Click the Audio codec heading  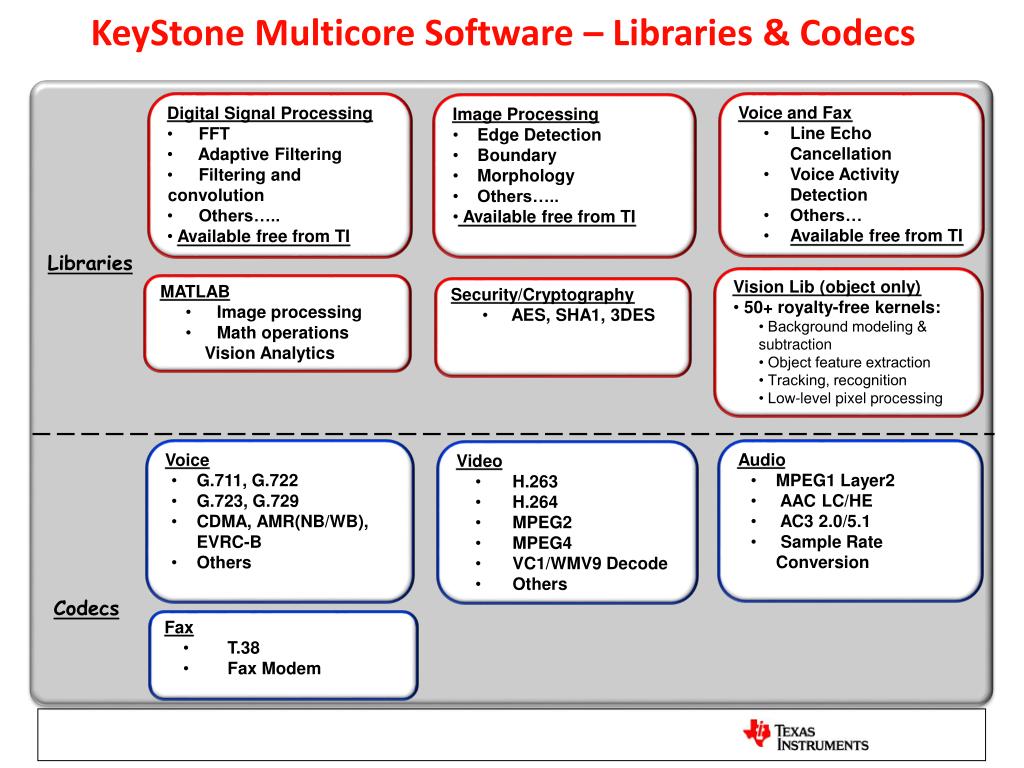[x=761, y=460]
